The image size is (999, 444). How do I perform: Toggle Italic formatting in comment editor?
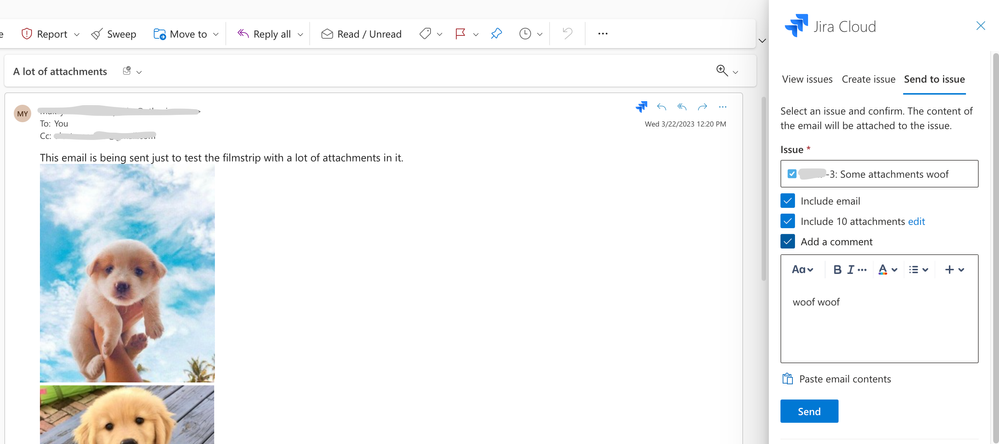850,269
